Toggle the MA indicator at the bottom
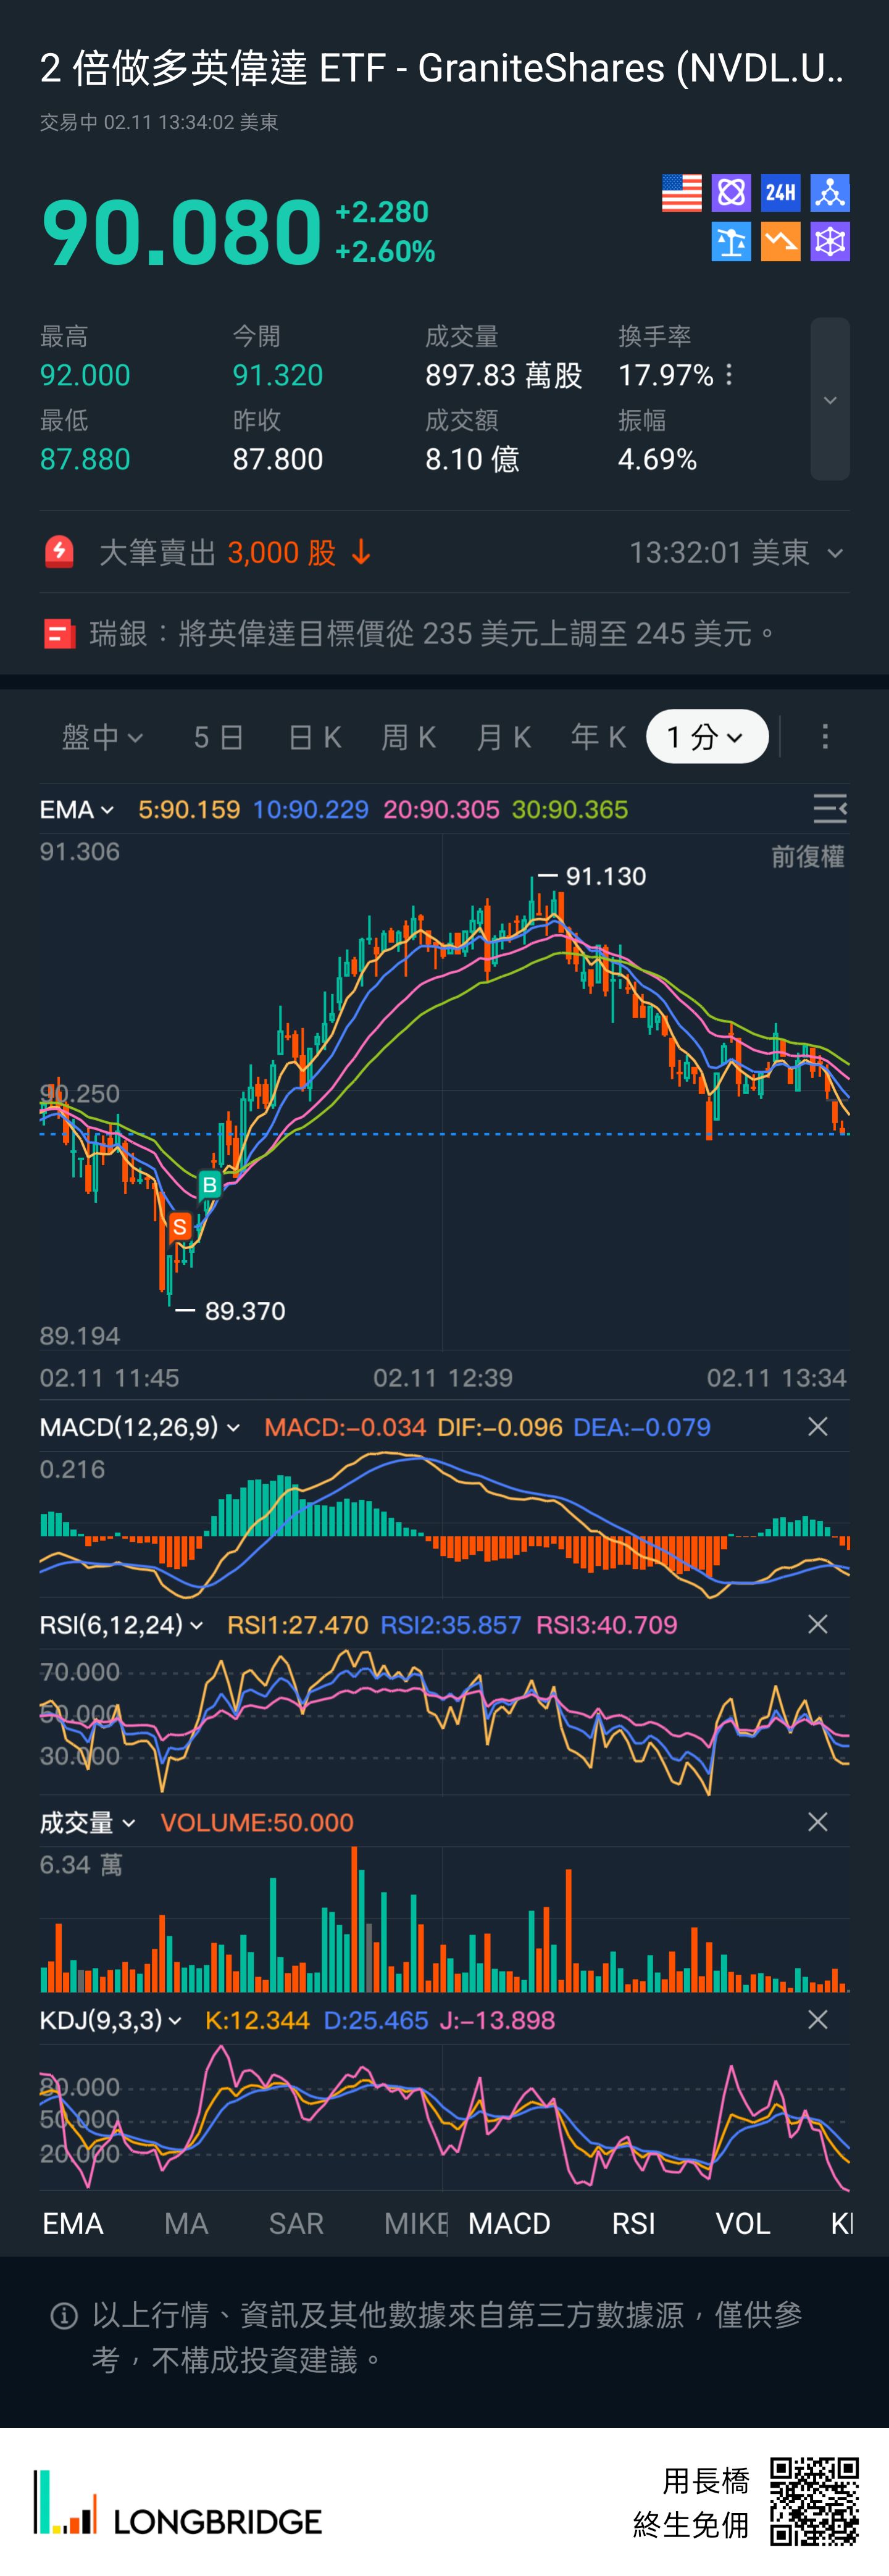889x2576 pixels. pos(186,2223)
